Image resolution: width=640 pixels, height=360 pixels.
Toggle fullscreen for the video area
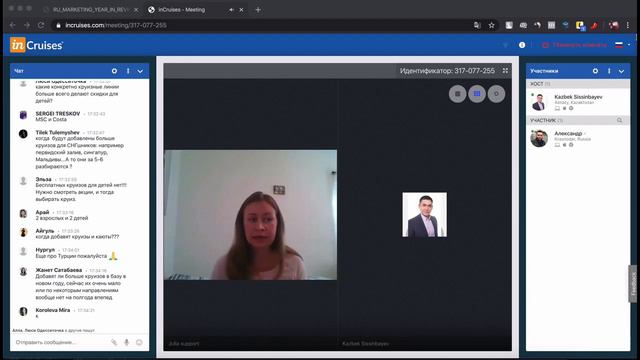505,71
